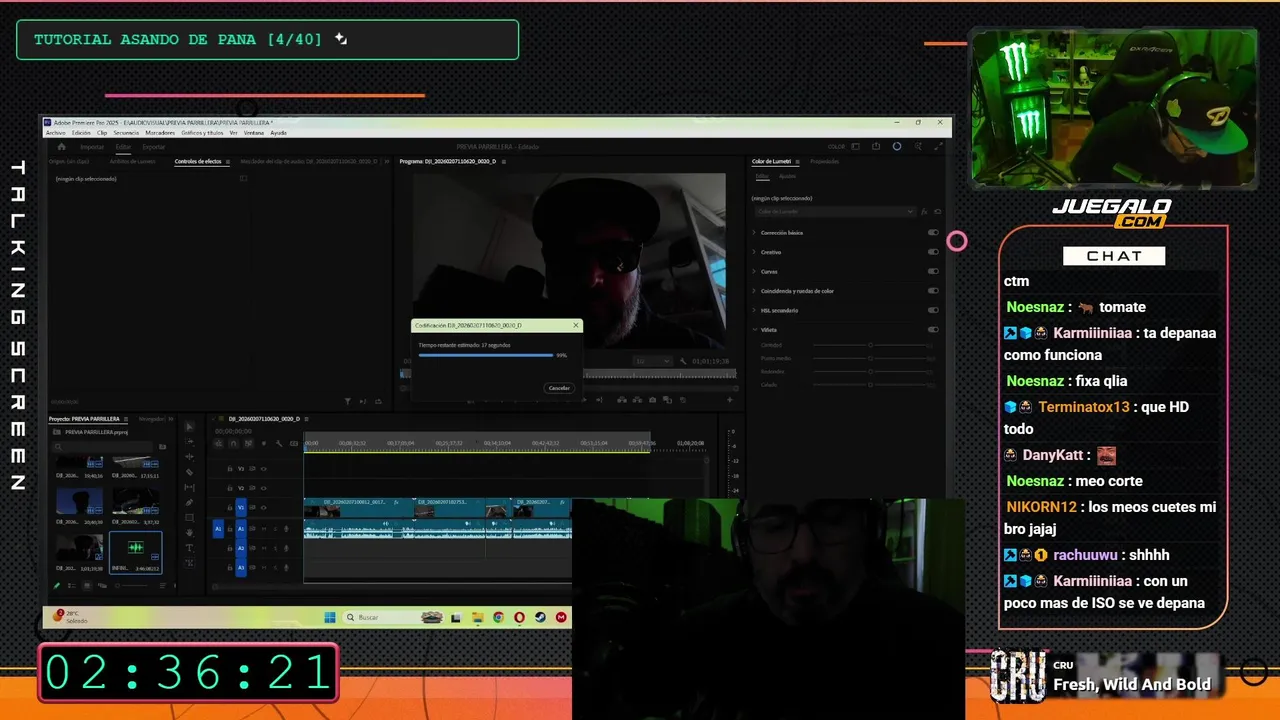Open Propiedades panel tab

point(825,161)
